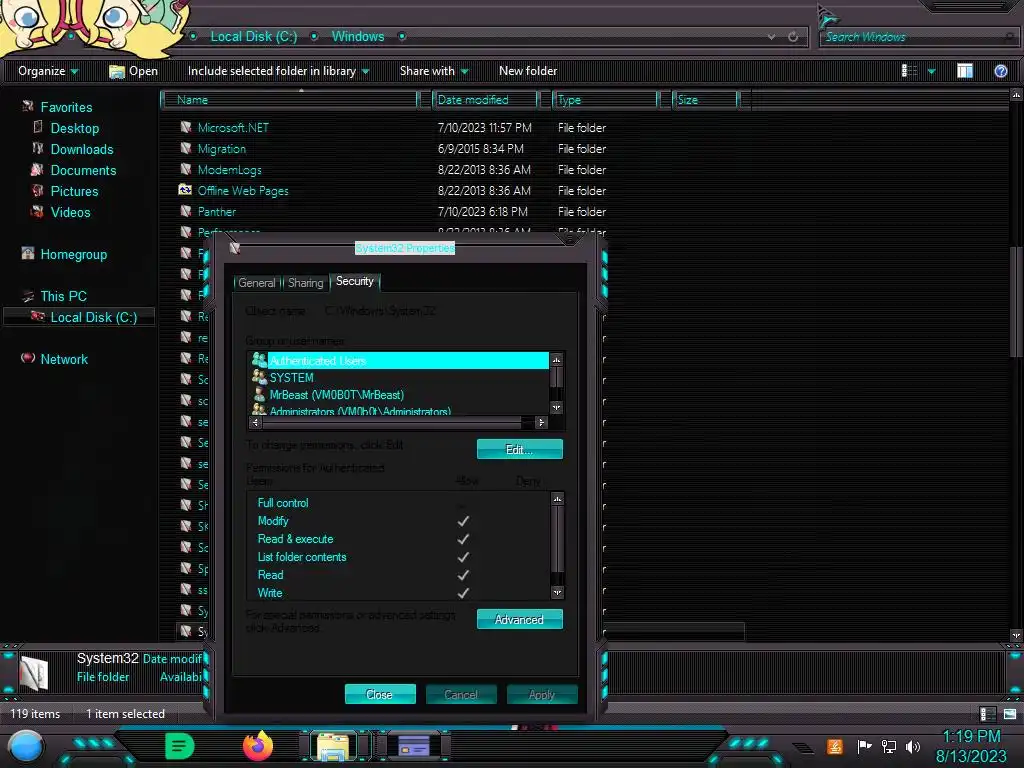
Task: Open Documents in Favorites
Action: point(83,170)
